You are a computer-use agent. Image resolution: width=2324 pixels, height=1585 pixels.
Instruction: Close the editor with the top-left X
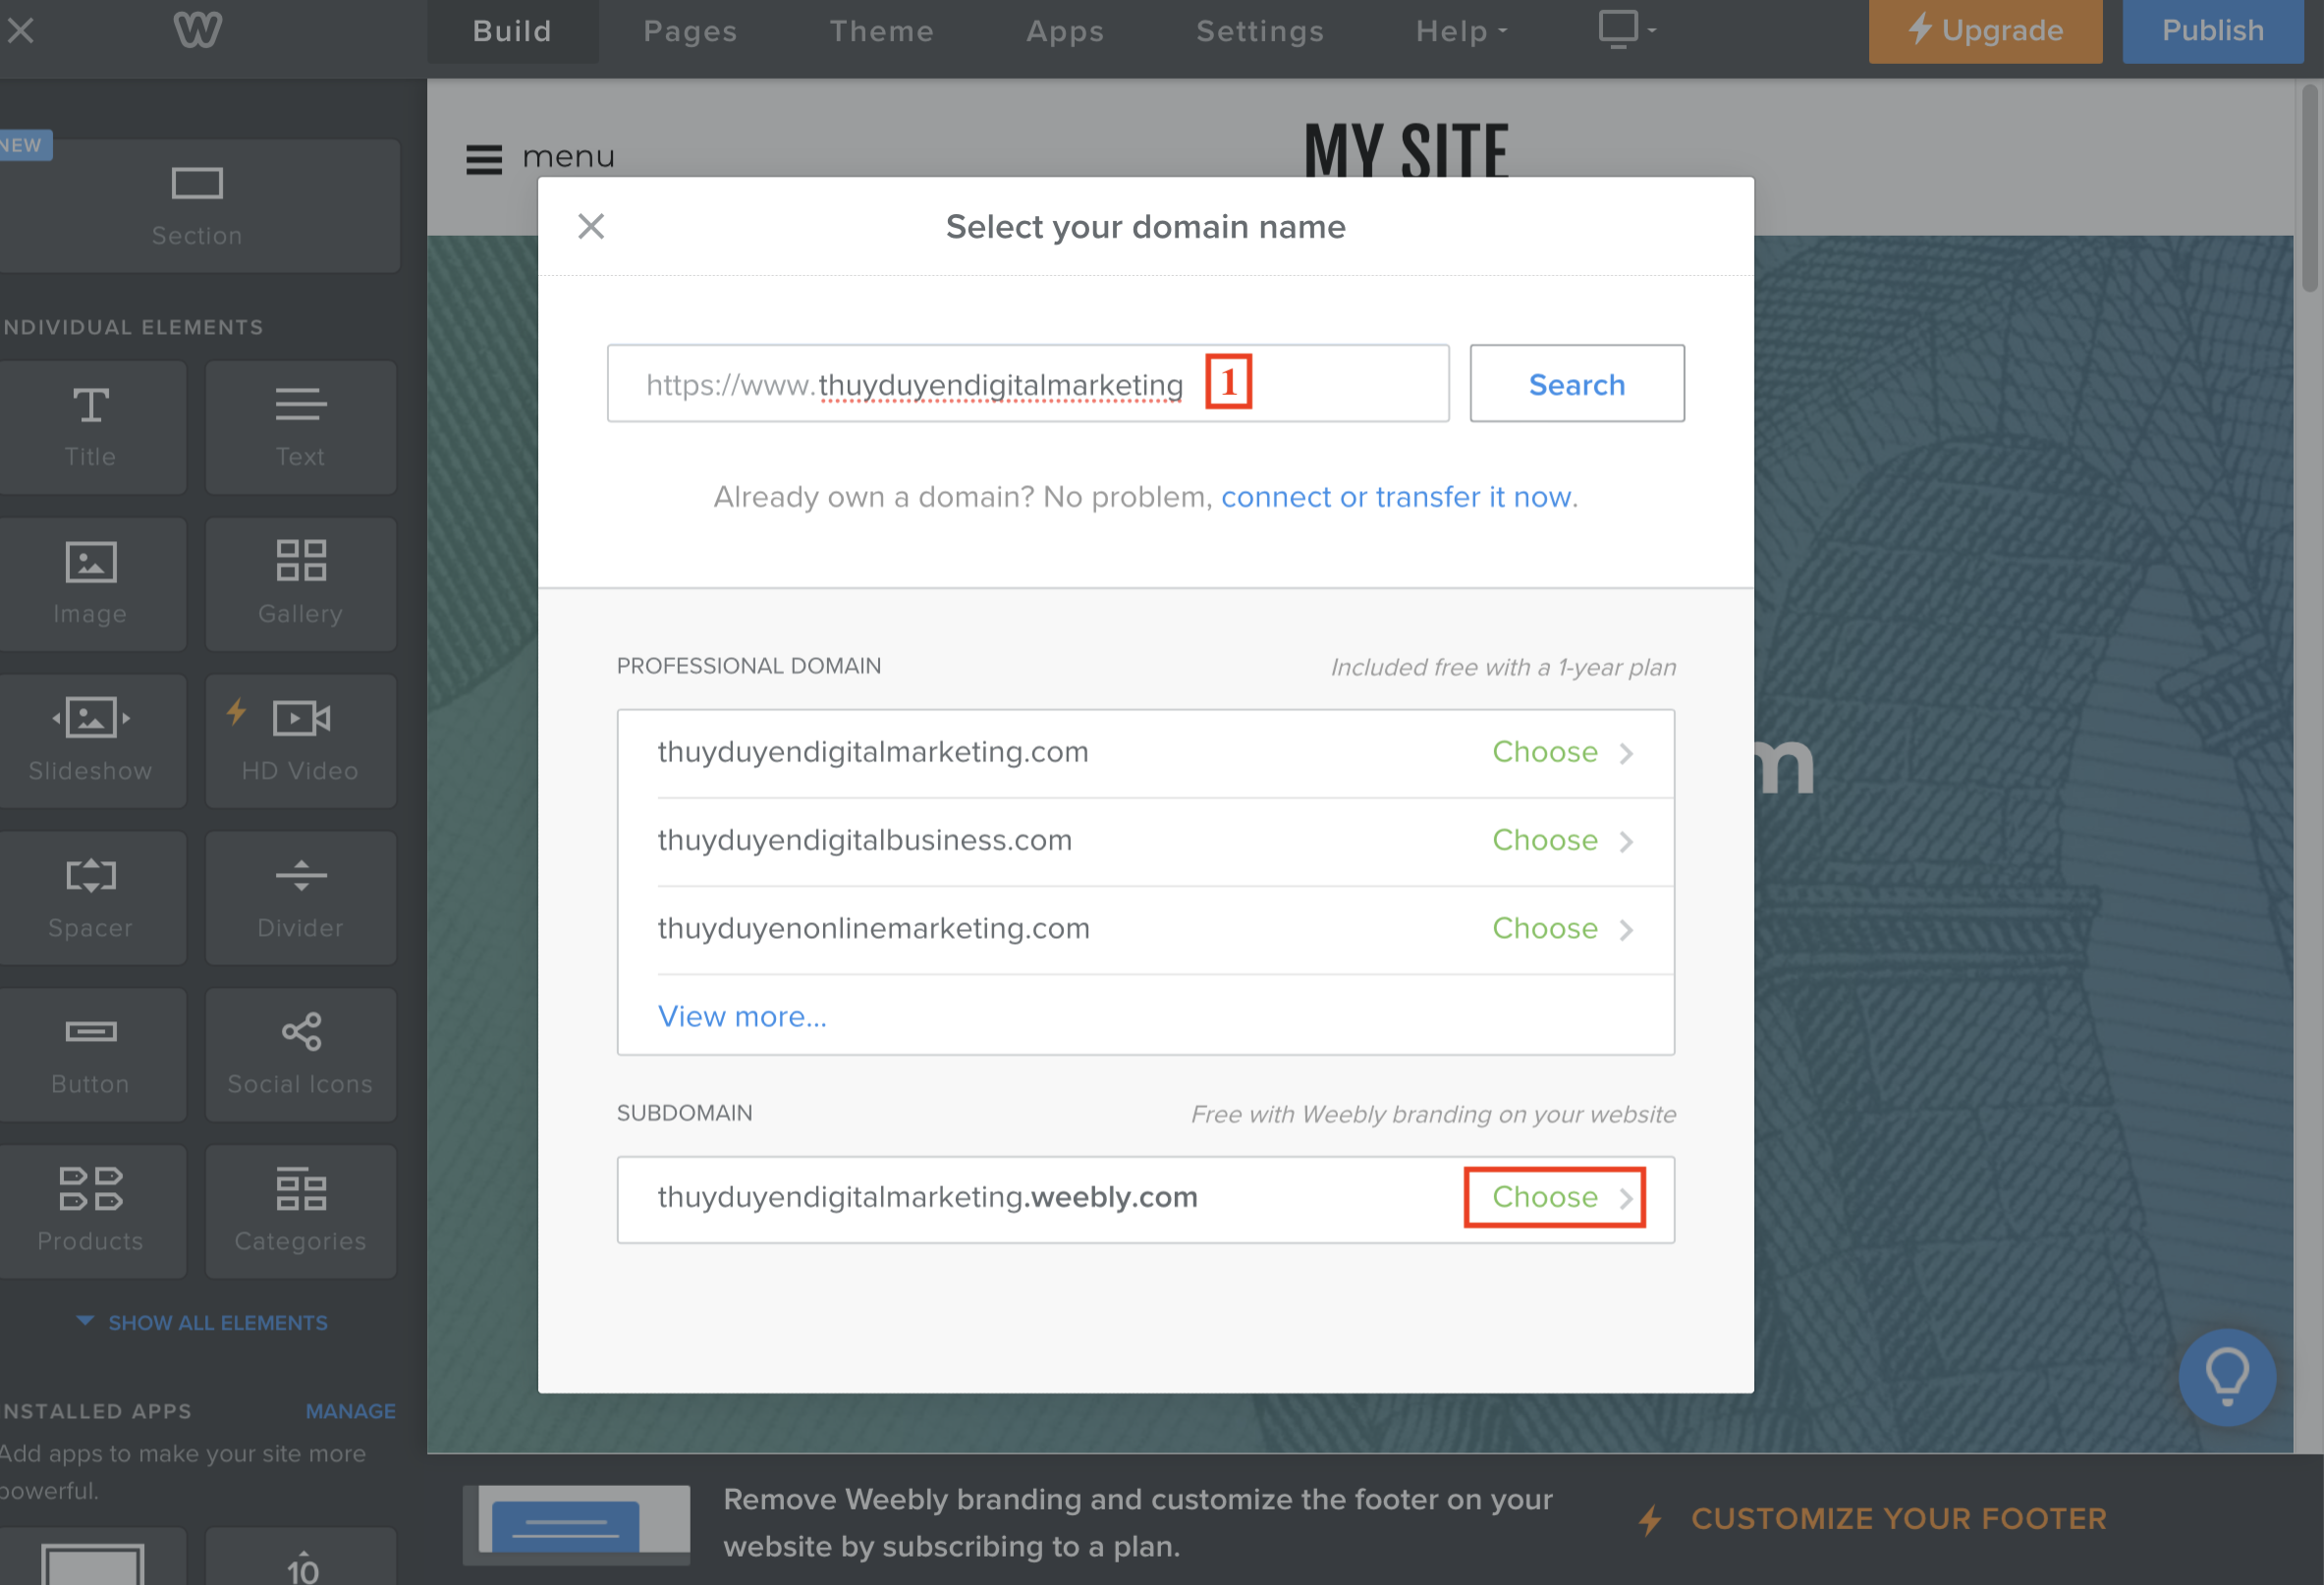pyautogui.click(x=20, y=30)
